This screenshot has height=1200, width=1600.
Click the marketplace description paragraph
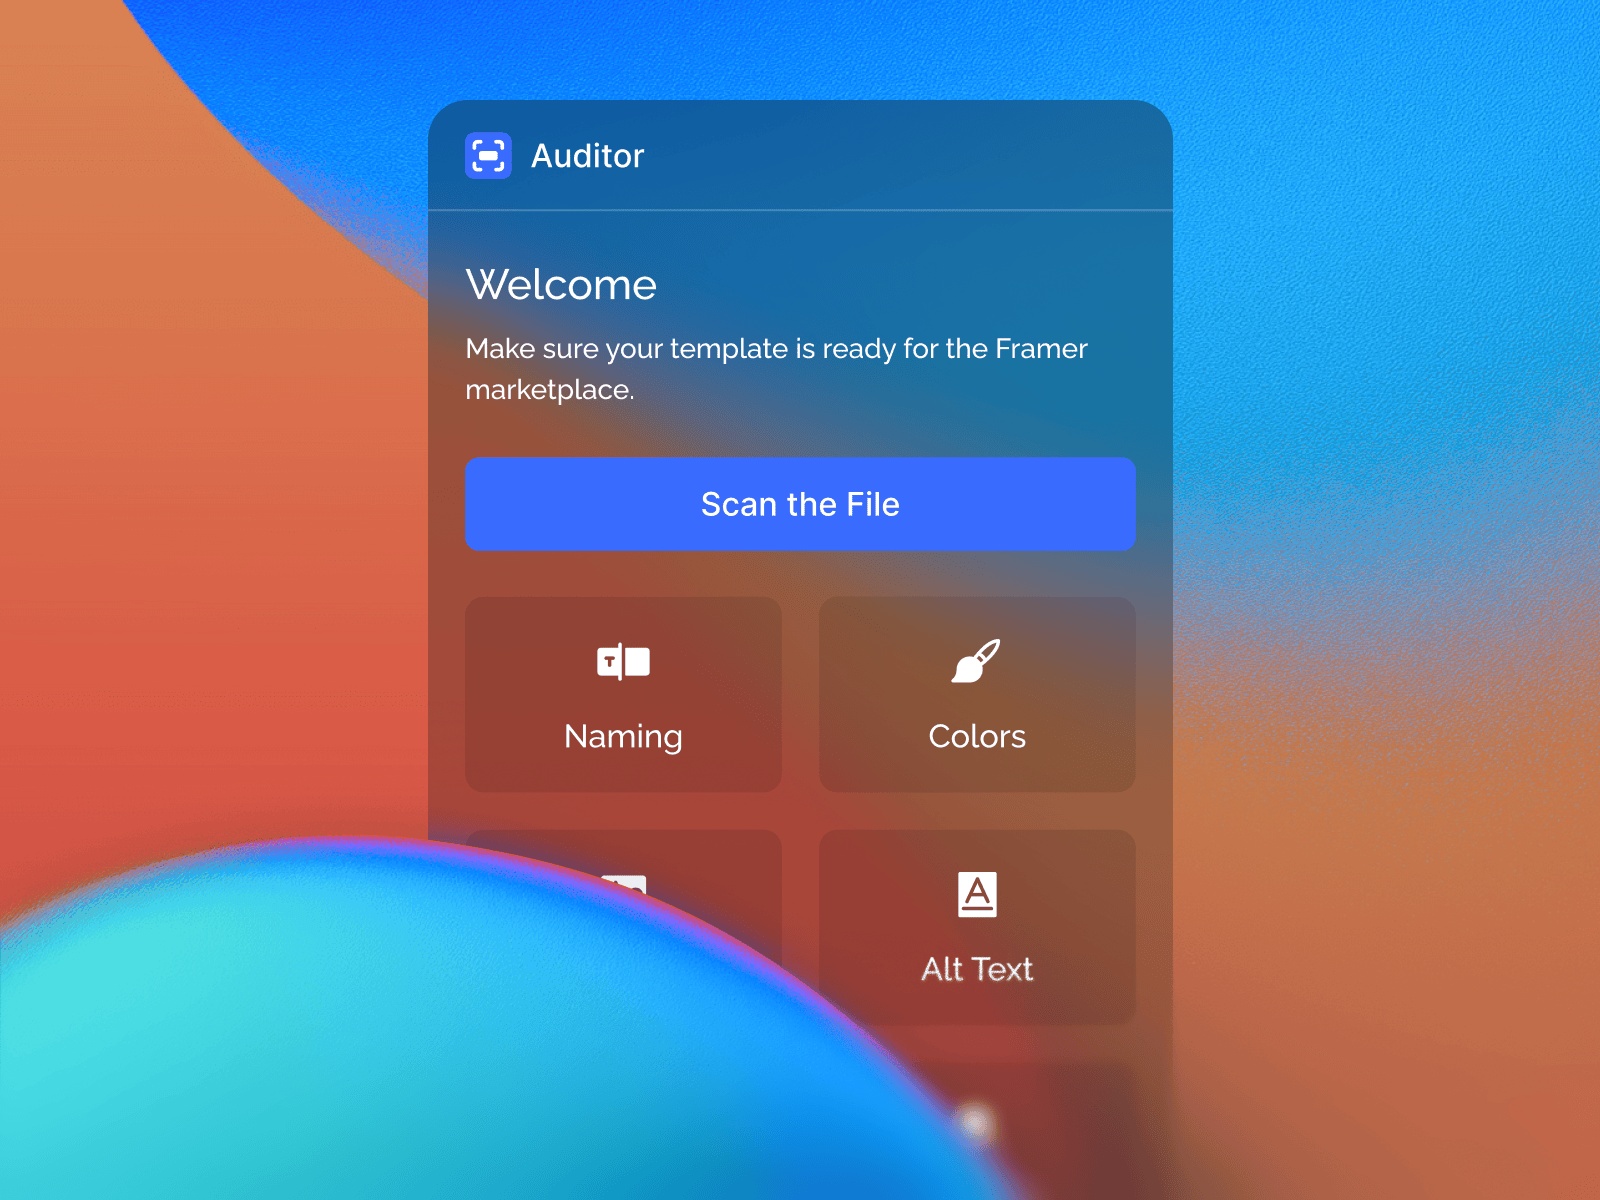tap(777, 368)
